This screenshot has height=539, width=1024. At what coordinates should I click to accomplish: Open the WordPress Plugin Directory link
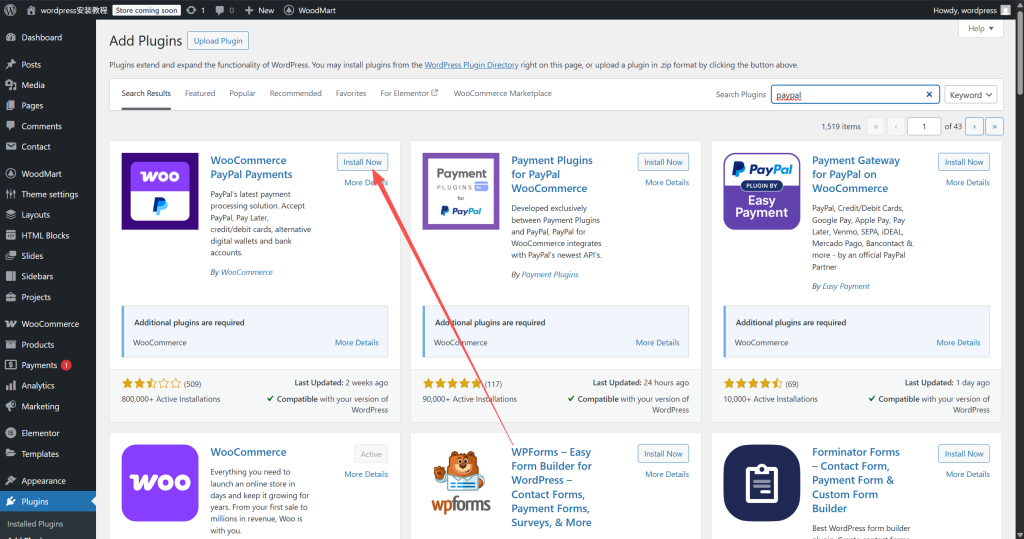point(471,65)
